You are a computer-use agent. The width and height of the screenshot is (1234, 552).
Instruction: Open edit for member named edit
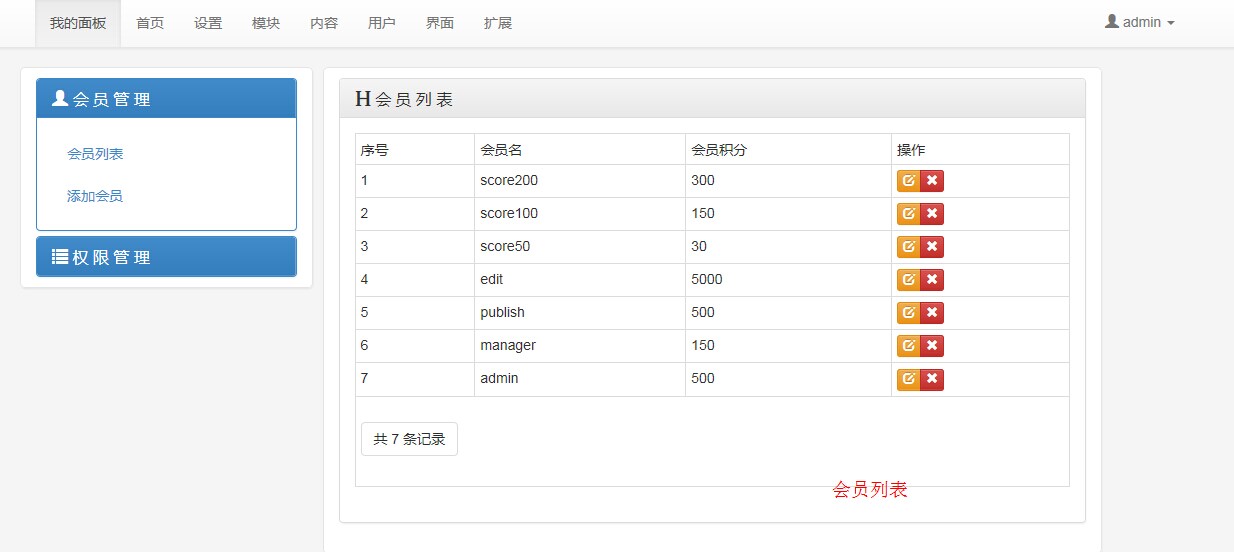908,280
